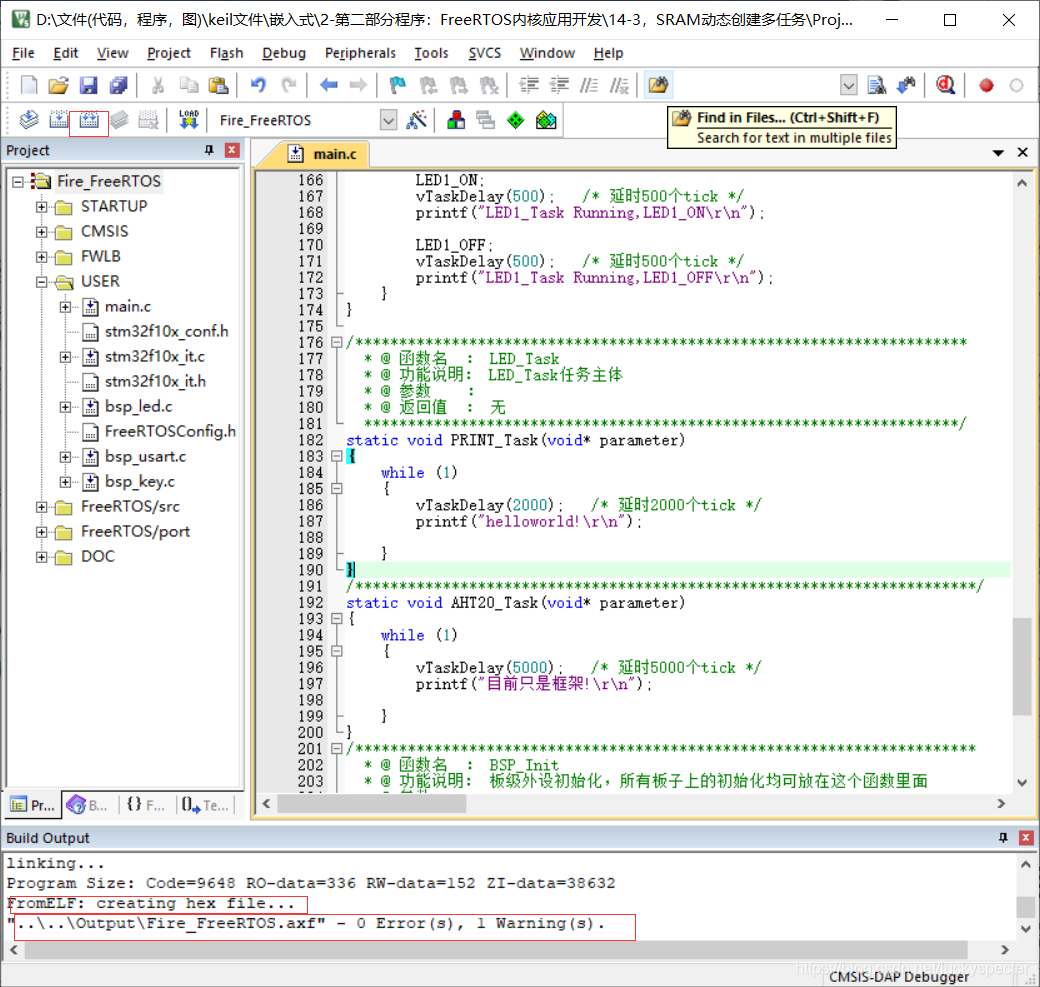Click the Undo arrow icon

(258, 86)
